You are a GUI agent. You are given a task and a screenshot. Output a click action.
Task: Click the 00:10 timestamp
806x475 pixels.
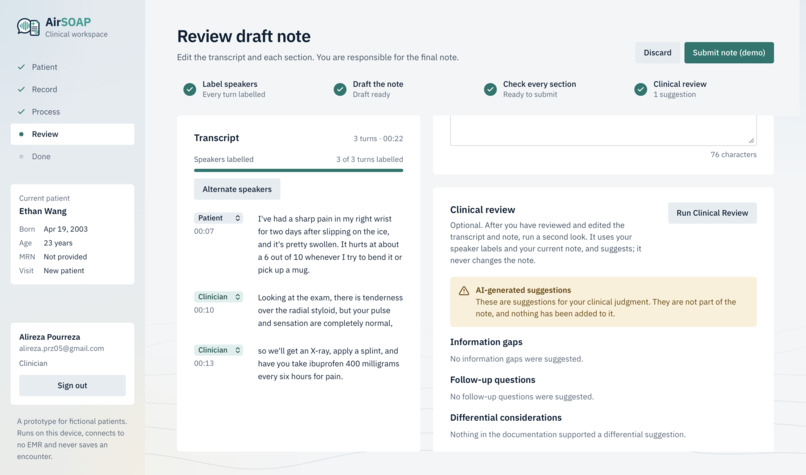coord(204,310)
